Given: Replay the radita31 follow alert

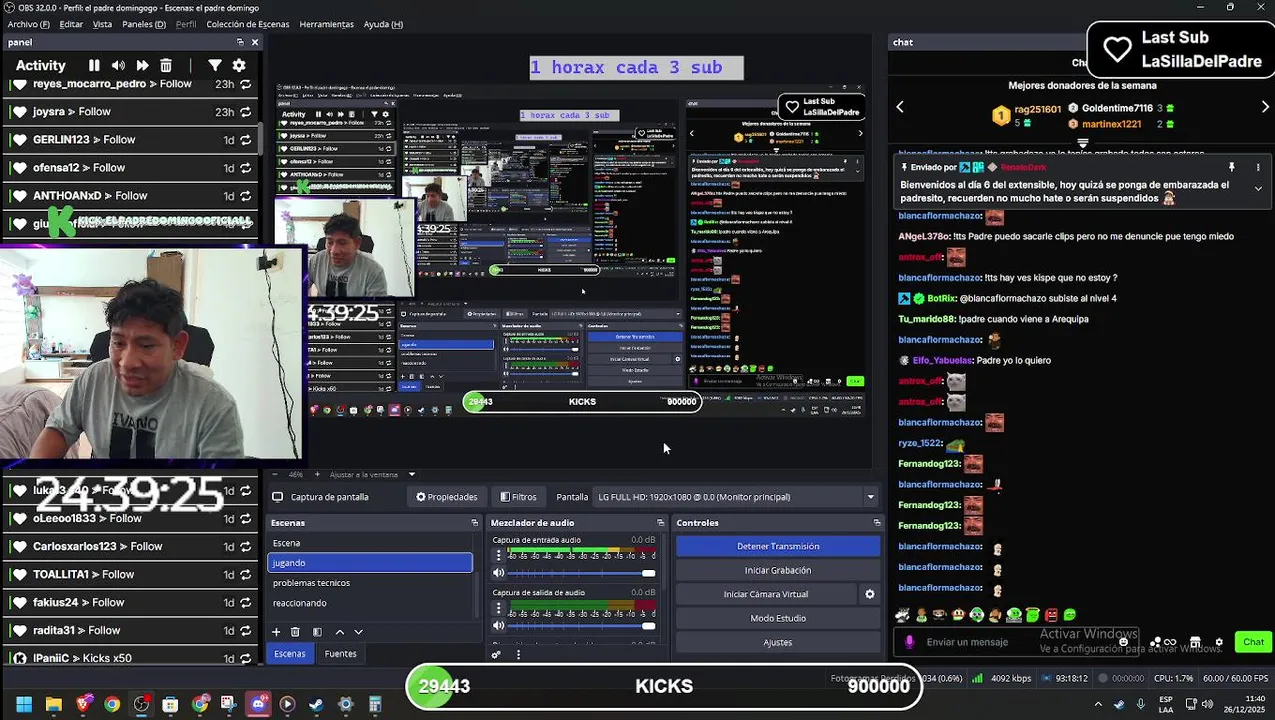Looking at the screenshot, I should pyautogui.click(x=245, y=631).
